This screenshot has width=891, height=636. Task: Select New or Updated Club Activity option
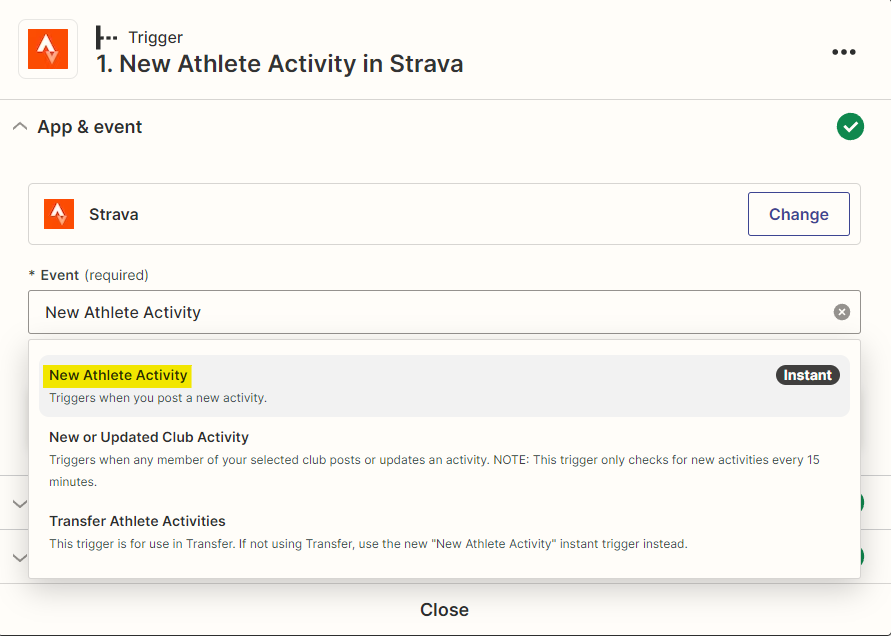444,459
